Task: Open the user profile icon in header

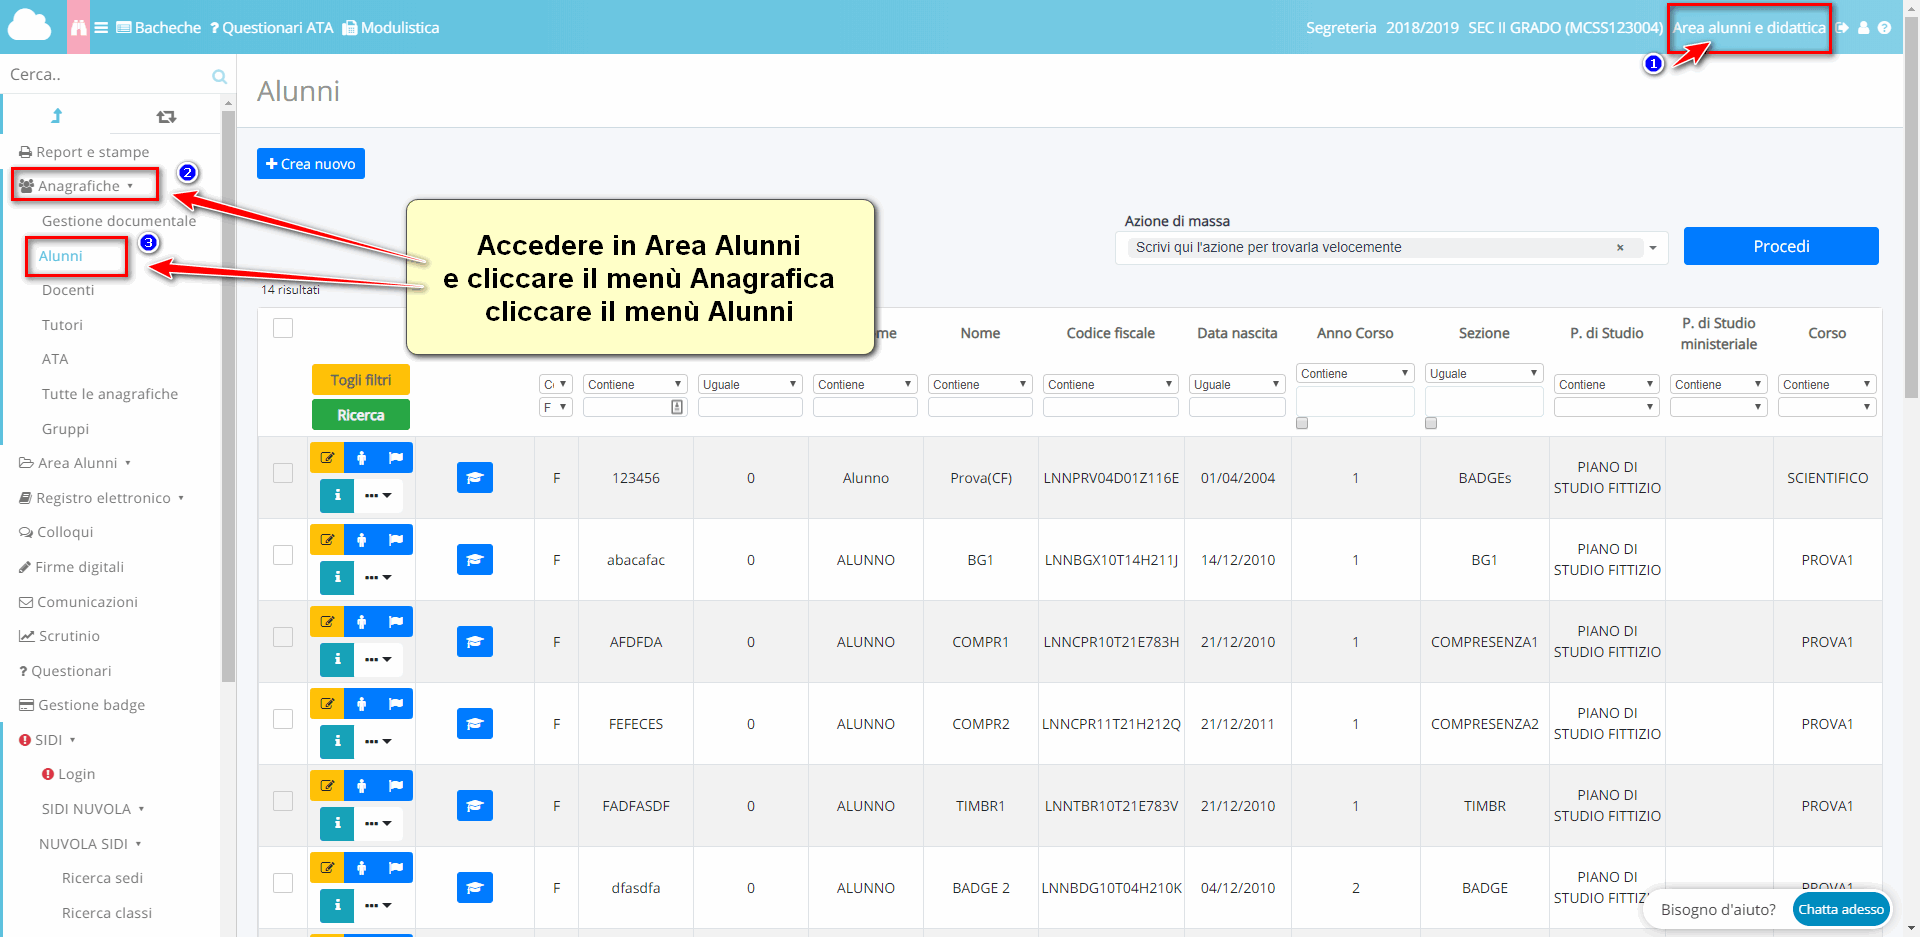Action: pyautogui.click(x=1864, y=28)
